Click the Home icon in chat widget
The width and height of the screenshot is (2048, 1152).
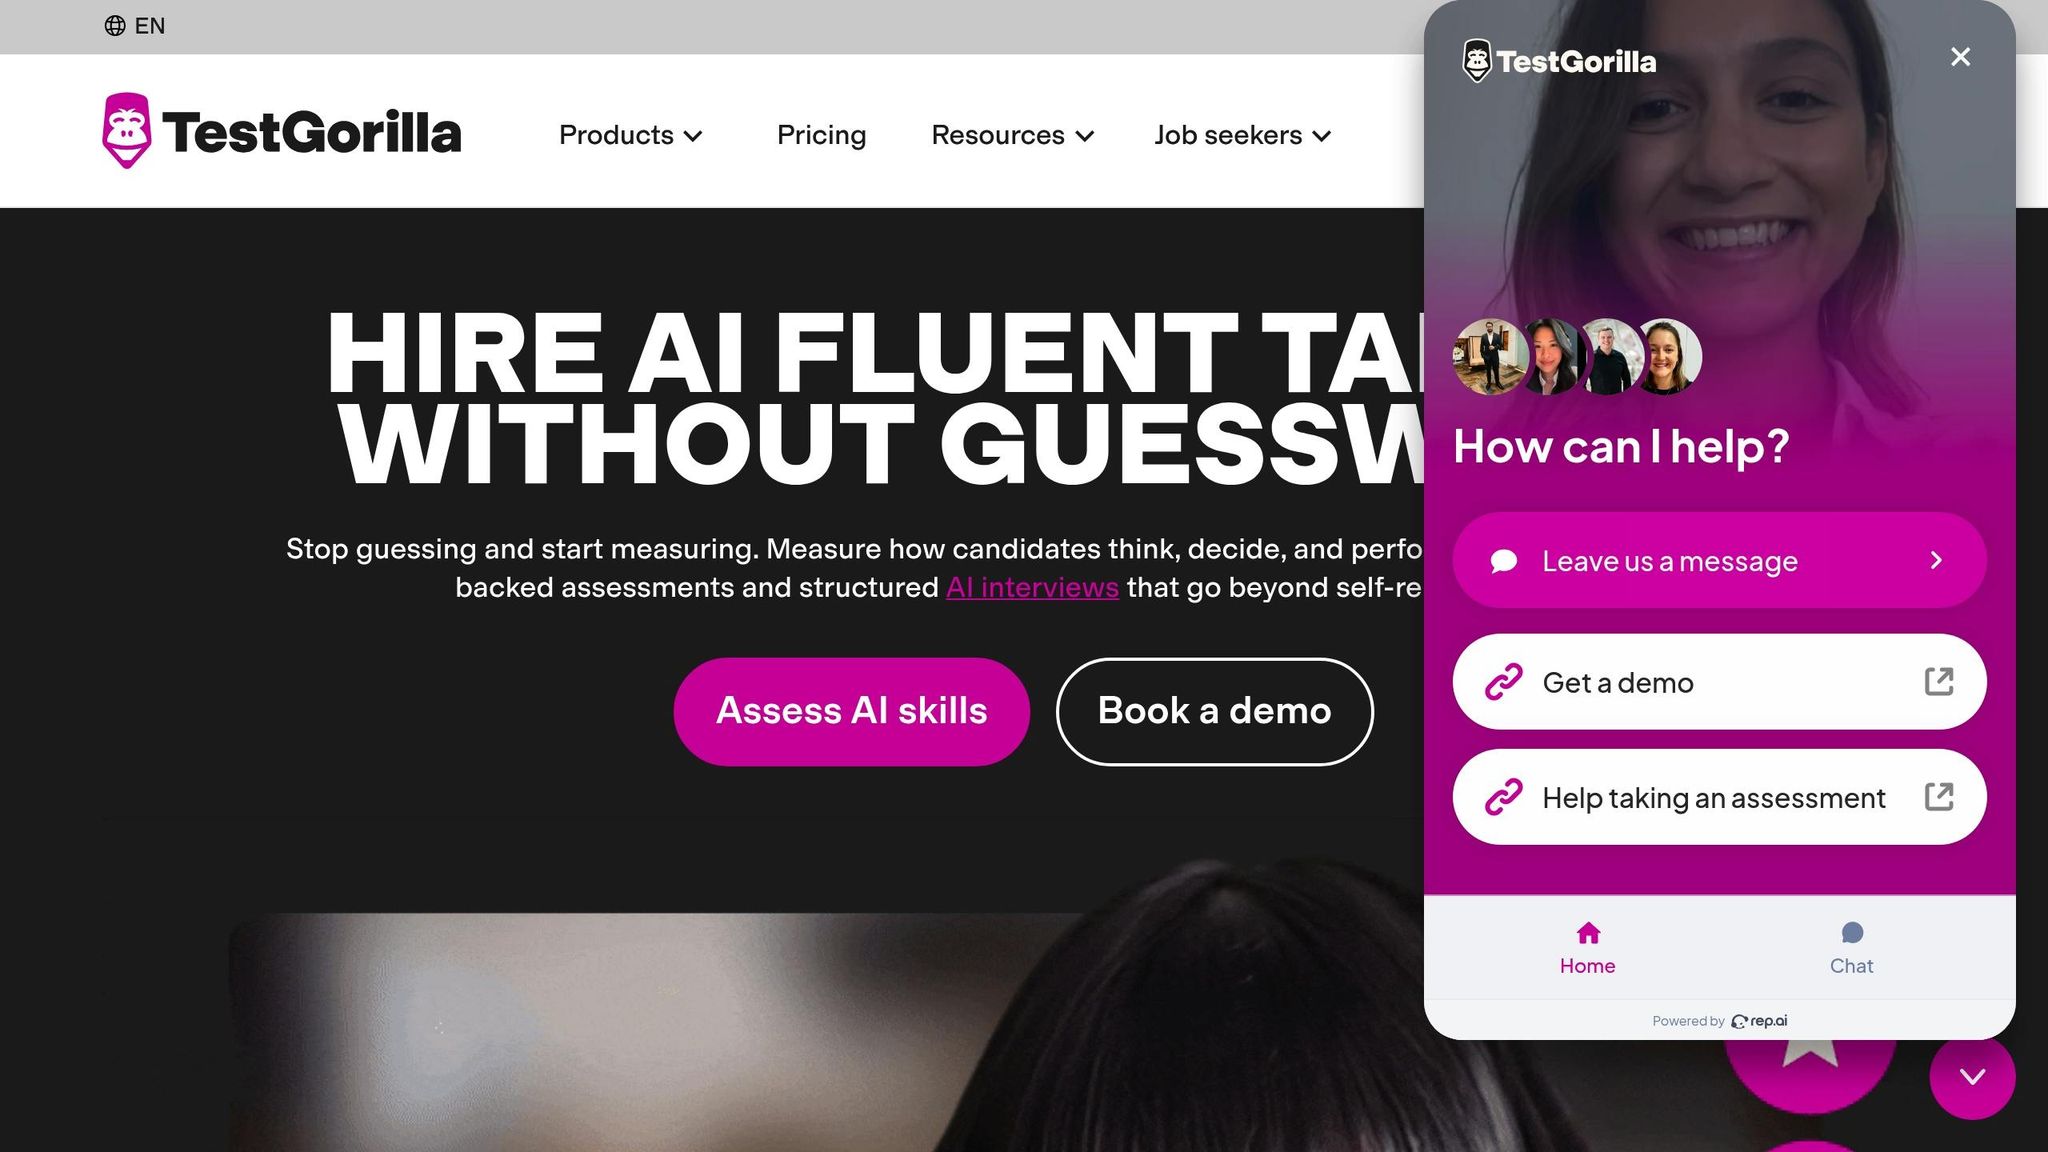pyautogui.click(x=1588, y=933)
